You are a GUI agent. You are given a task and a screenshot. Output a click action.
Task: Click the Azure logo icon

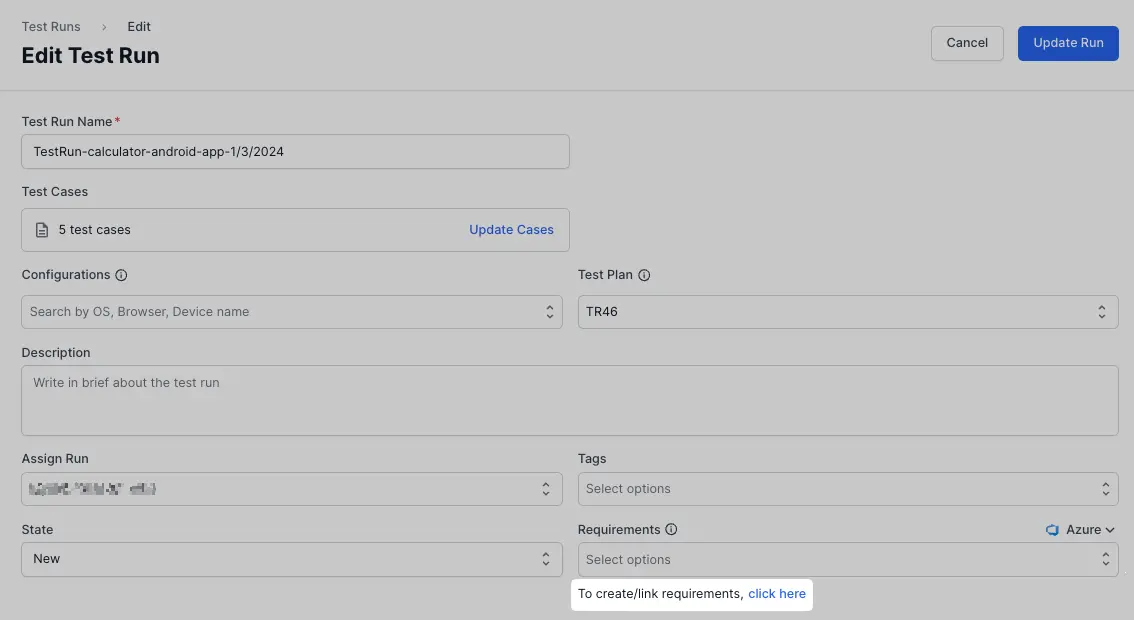coord(1052,530)
